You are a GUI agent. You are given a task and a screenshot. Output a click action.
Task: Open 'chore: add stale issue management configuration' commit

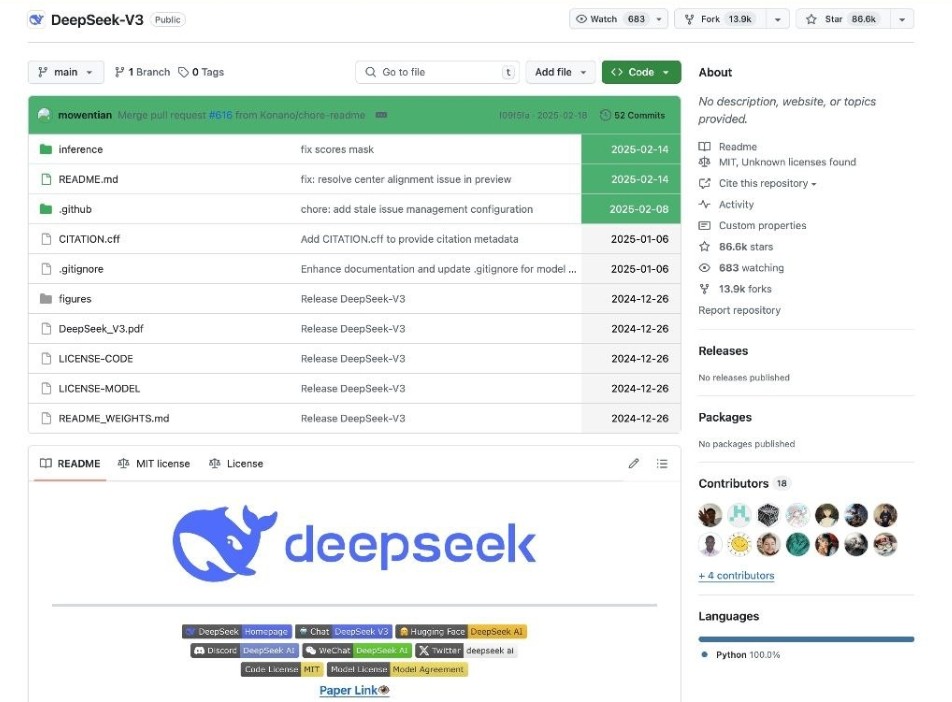point(416,209)
